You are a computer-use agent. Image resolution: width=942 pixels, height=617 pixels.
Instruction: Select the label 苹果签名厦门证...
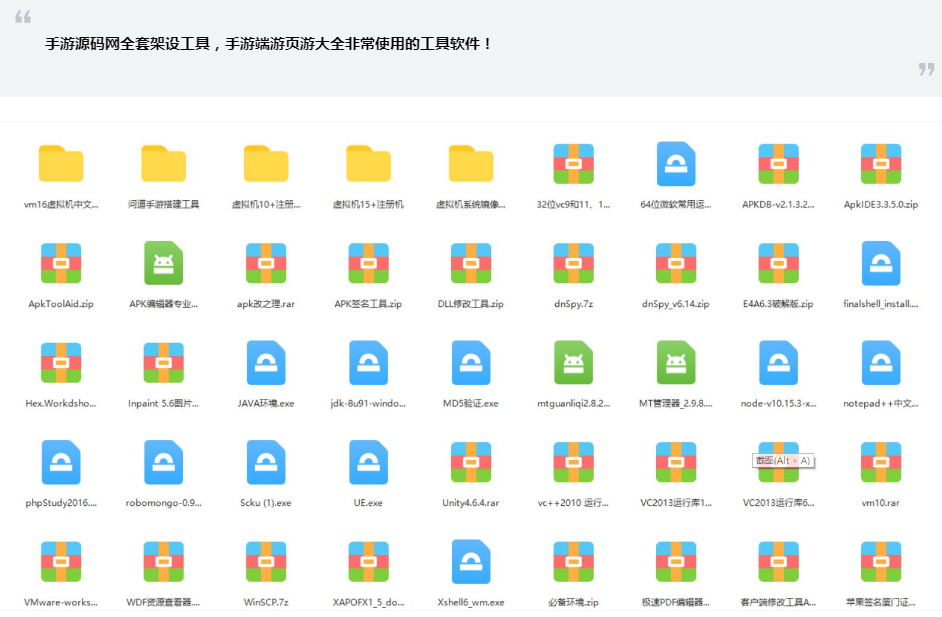[881, 602]
